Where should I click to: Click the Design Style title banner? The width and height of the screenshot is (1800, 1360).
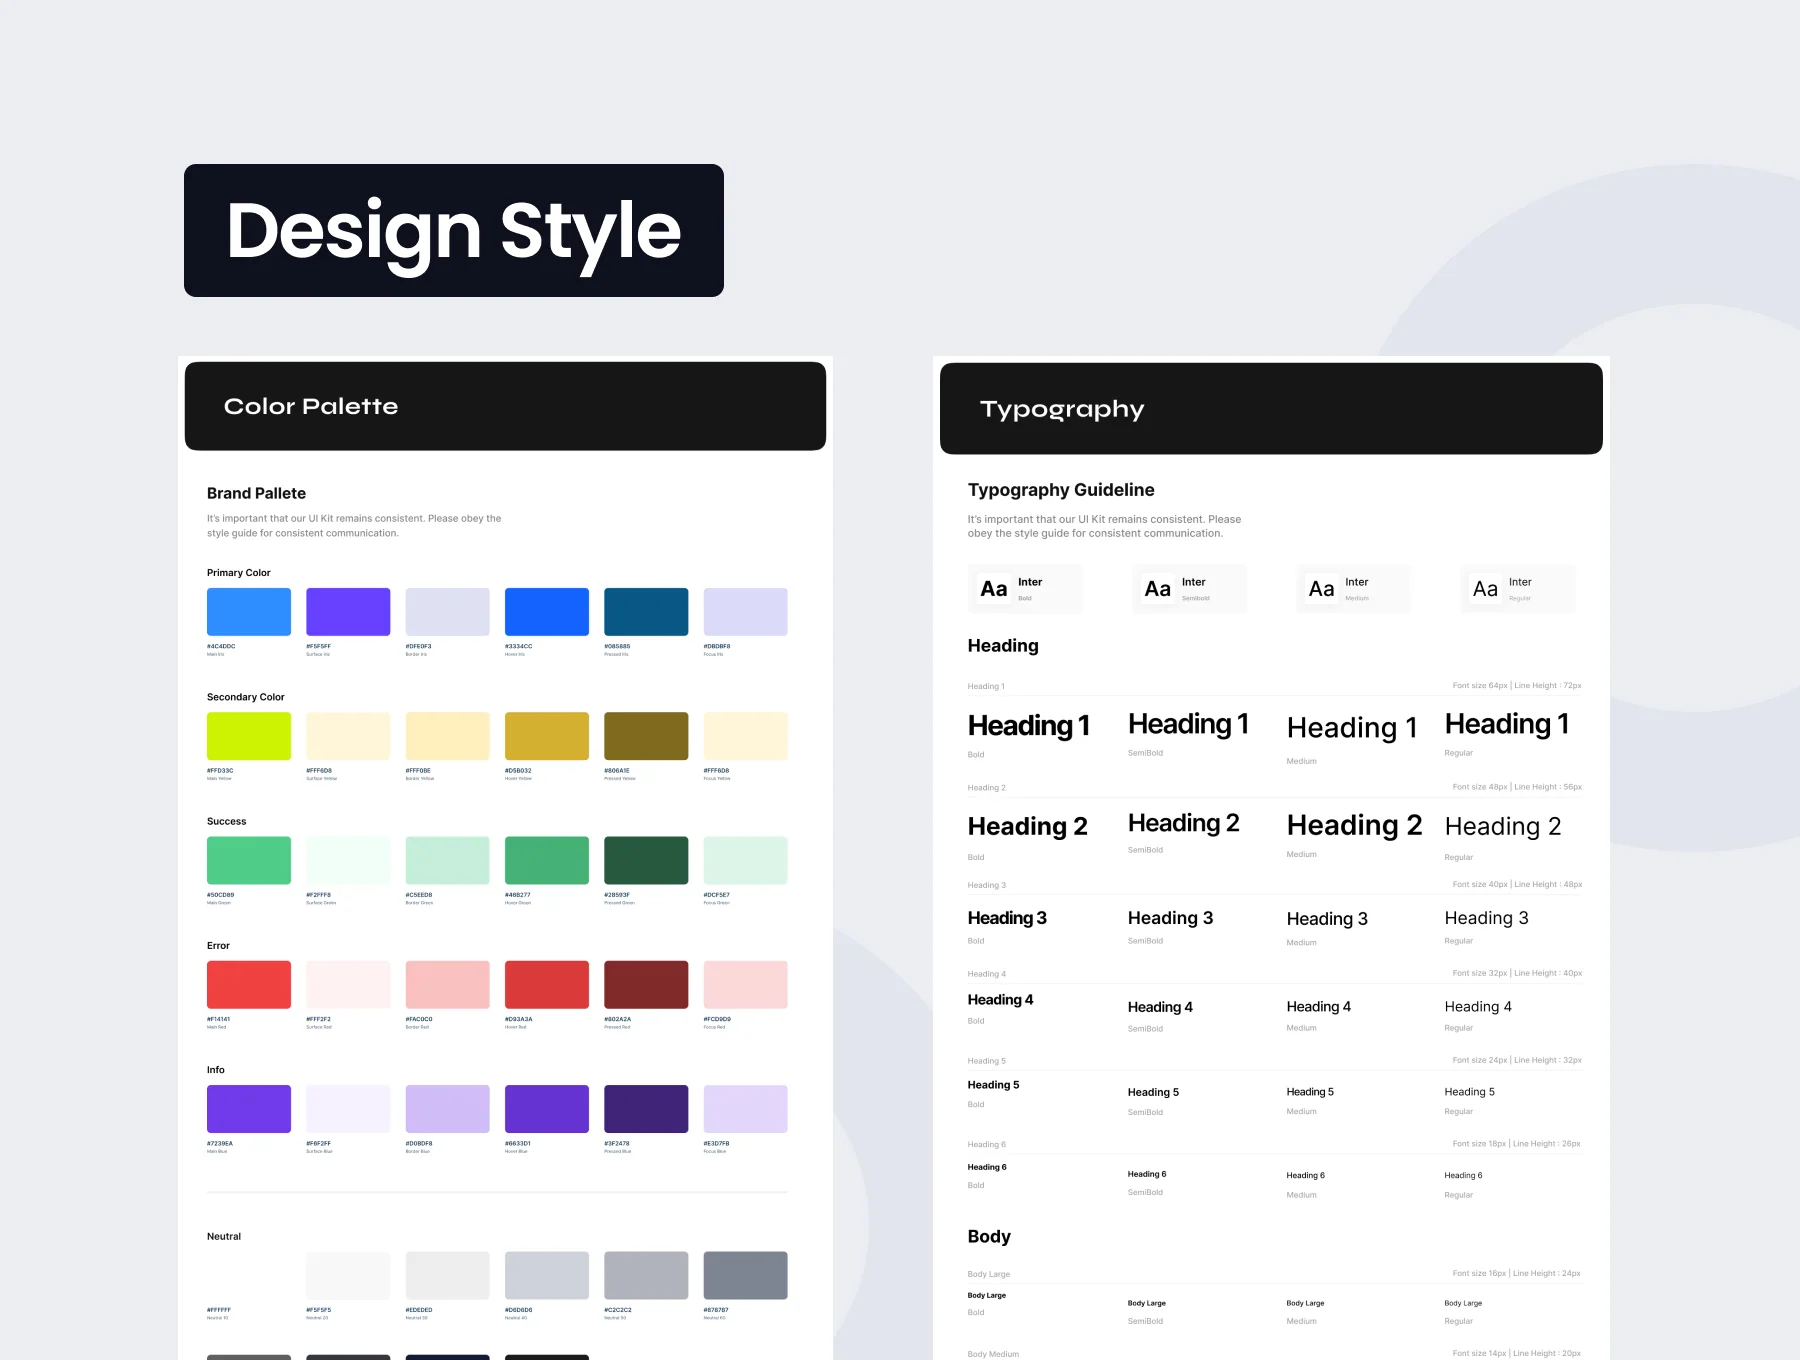(x=454, y=230)
